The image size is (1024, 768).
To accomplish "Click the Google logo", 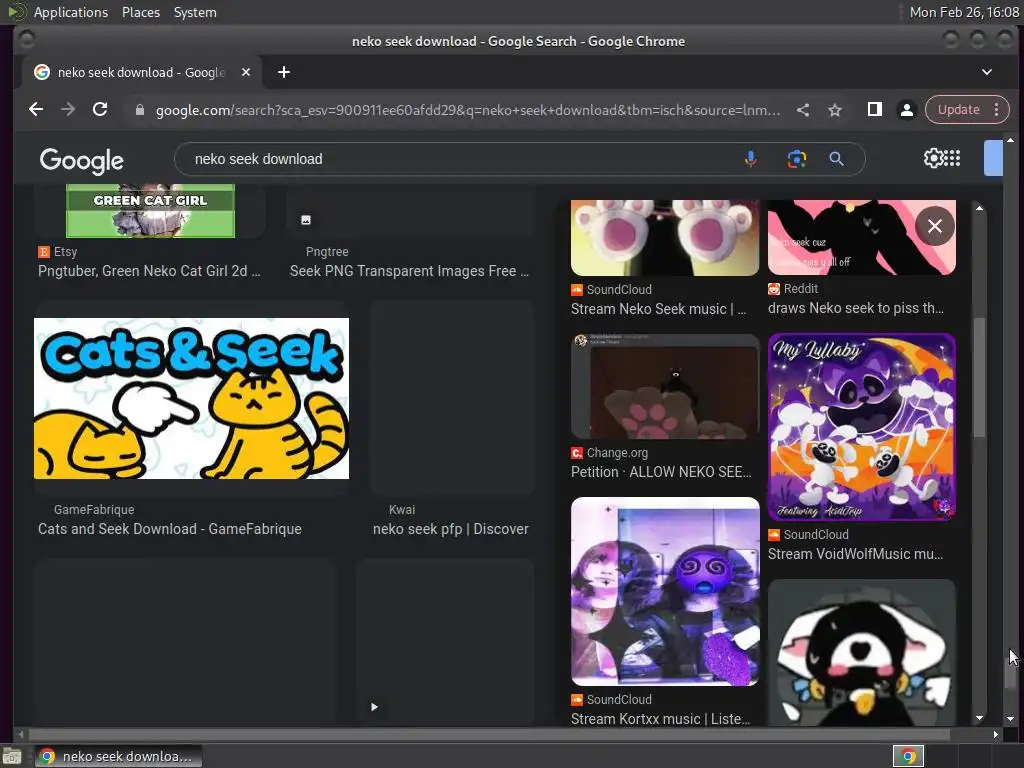I will click(x=82, y=160).
